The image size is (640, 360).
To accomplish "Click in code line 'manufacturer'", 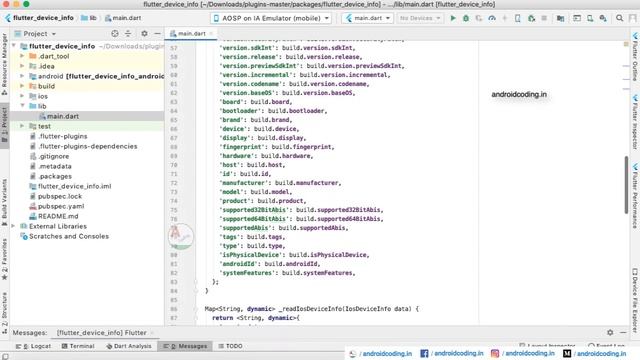I will 280,183.
